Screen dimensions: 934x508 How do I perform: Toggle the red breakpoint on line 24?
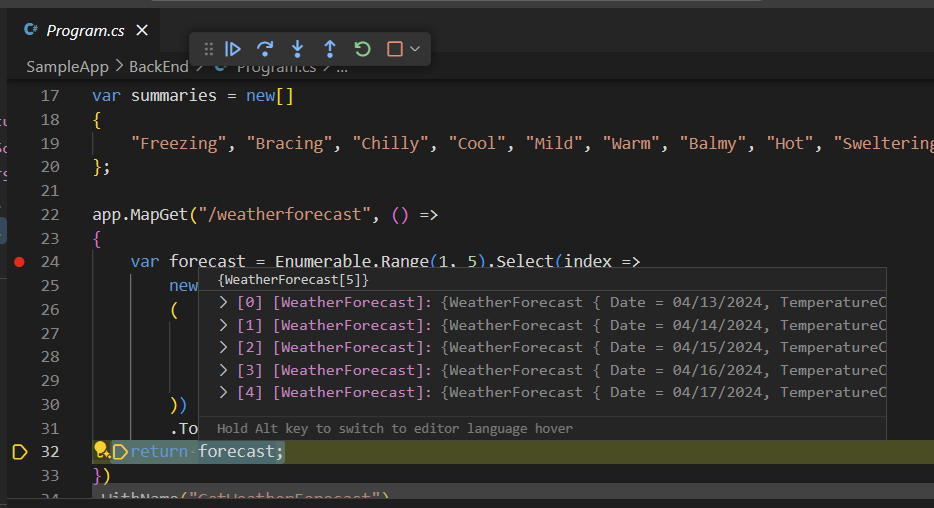tap(19, 262)
